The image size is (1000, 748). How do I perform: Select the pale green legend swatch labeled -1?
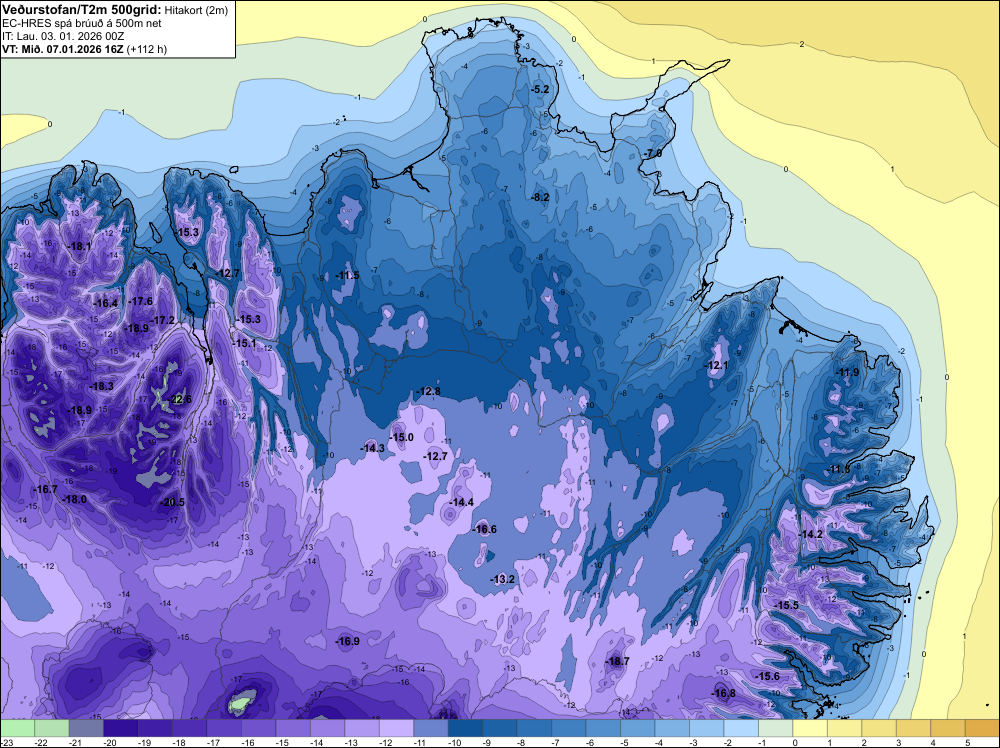[x=776, y=728]
